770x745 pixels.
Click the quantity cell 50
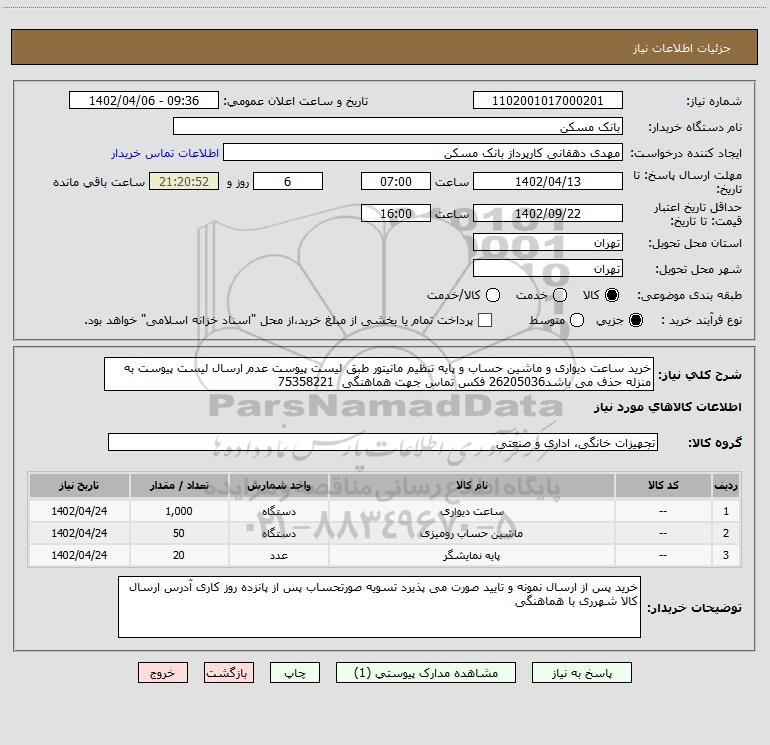[x=179, y=533]
